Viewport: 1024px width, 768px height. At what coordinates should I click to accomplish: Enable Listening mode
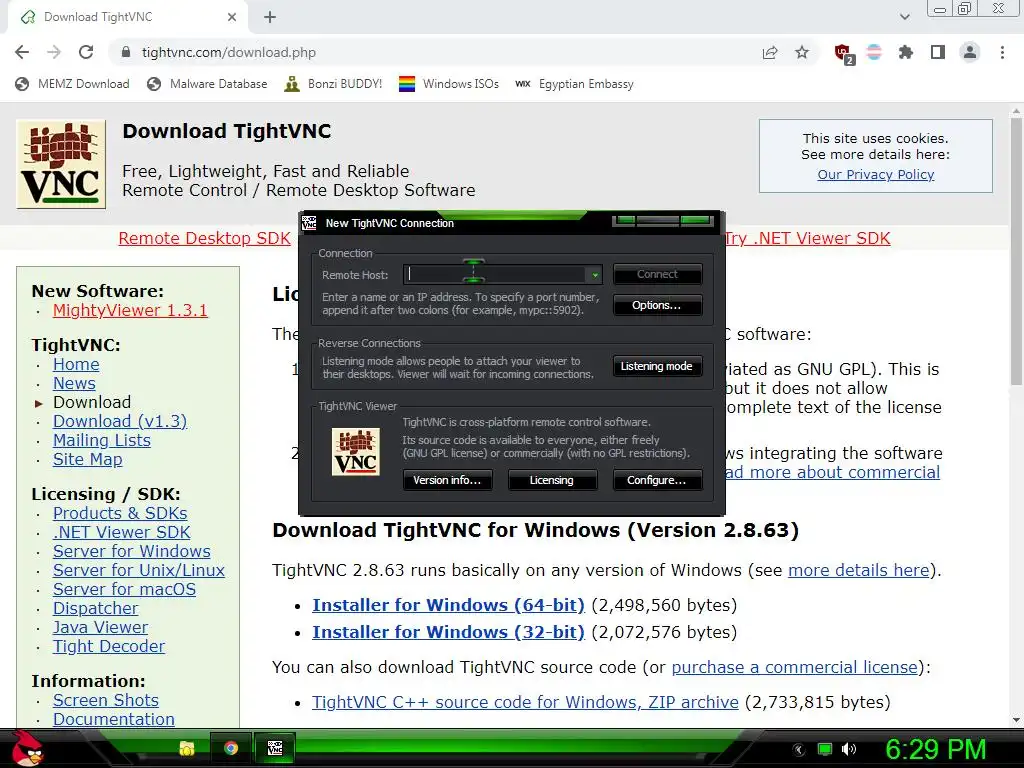tap(656, 366)
